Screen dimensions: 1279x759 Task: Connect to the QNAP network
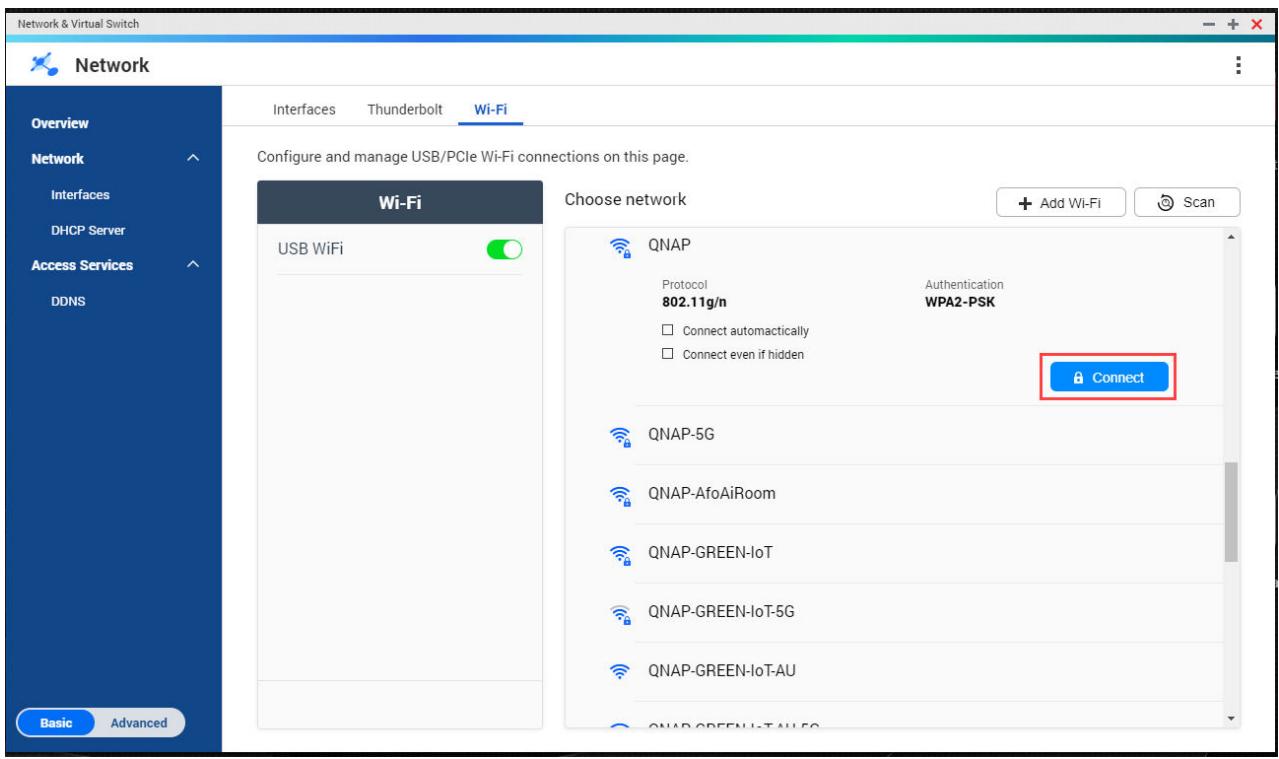tap(1107, 378)
